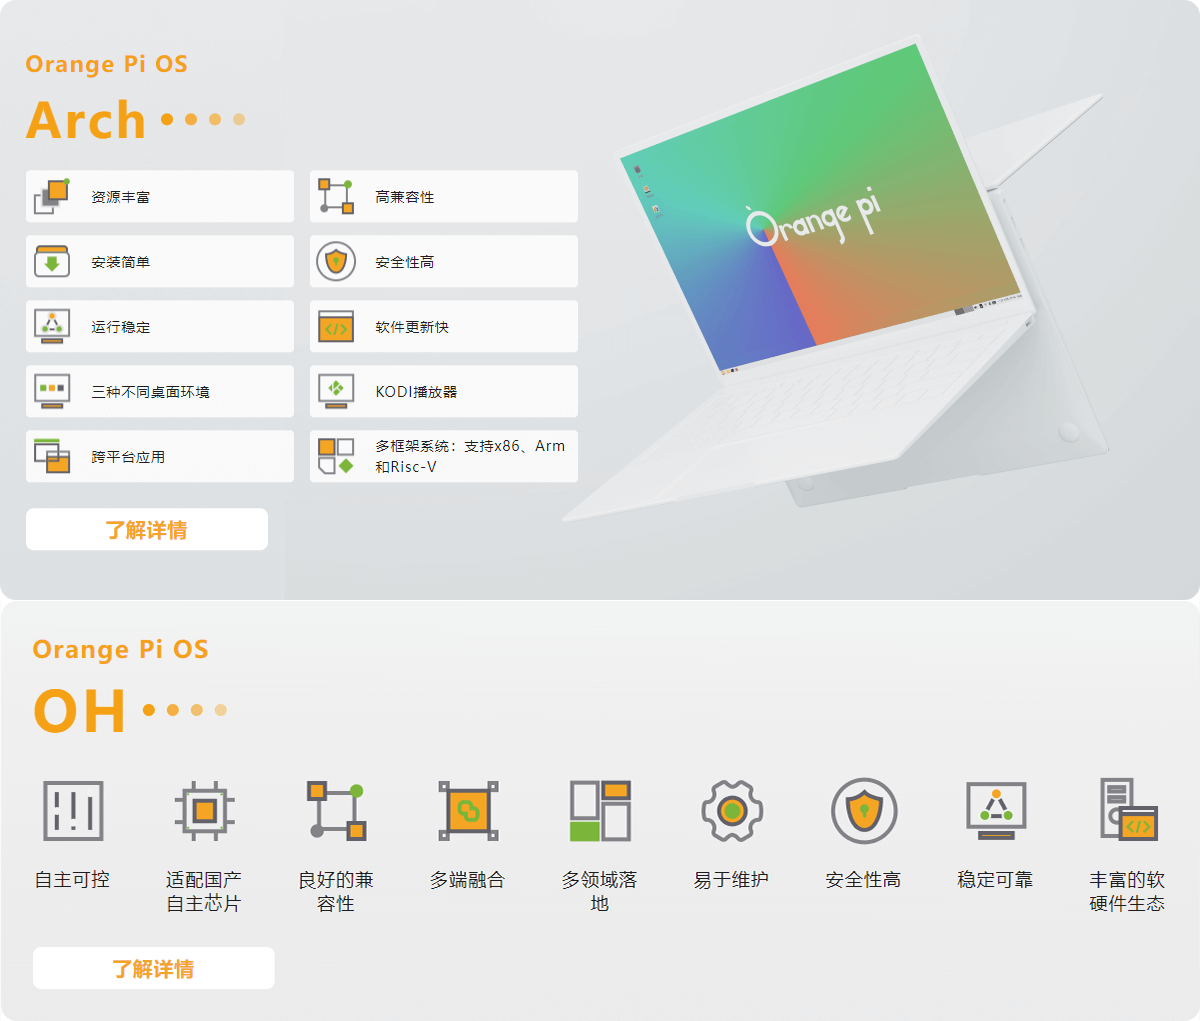Click the Orange Pi laptop image
1200x1021 pixels.
coord(840,280)
